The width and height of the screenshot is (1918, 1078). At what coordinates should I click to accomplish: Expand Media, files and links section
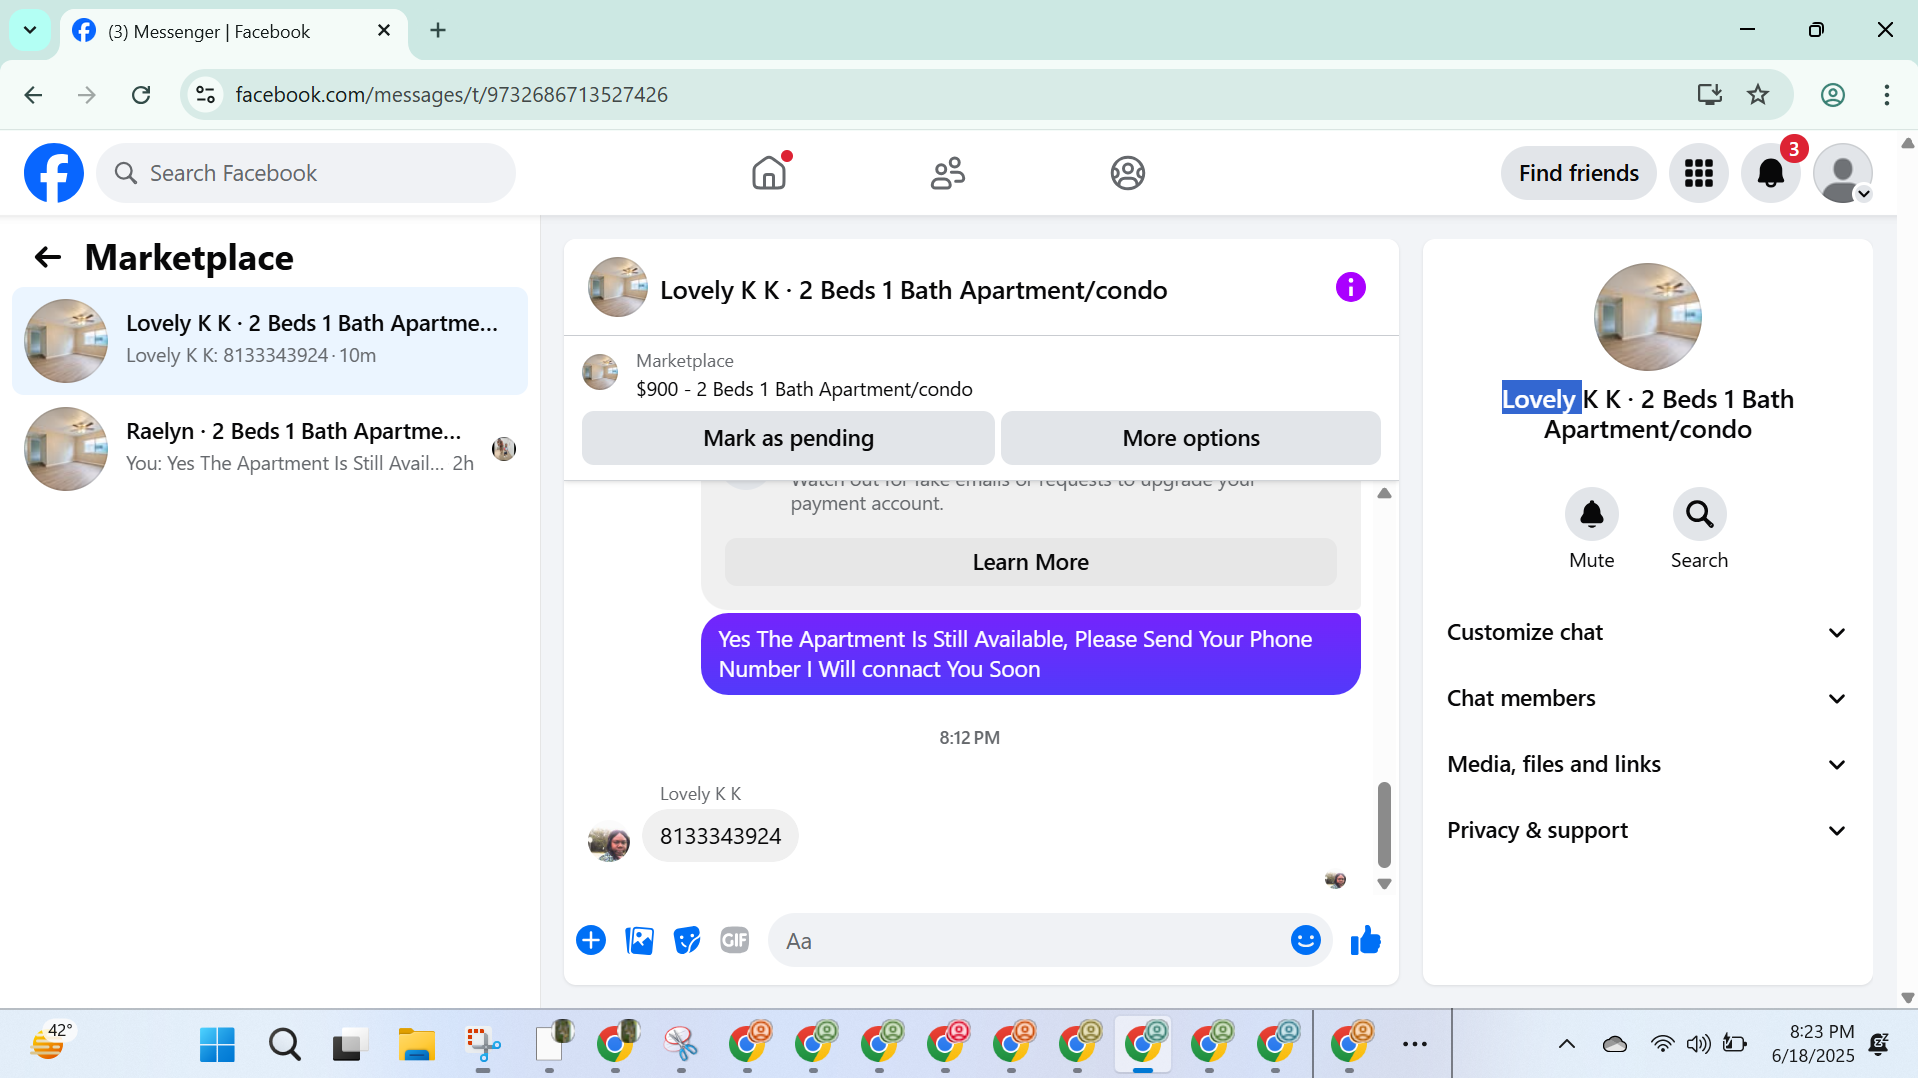pyautogui.click(x=1647, y=764)
